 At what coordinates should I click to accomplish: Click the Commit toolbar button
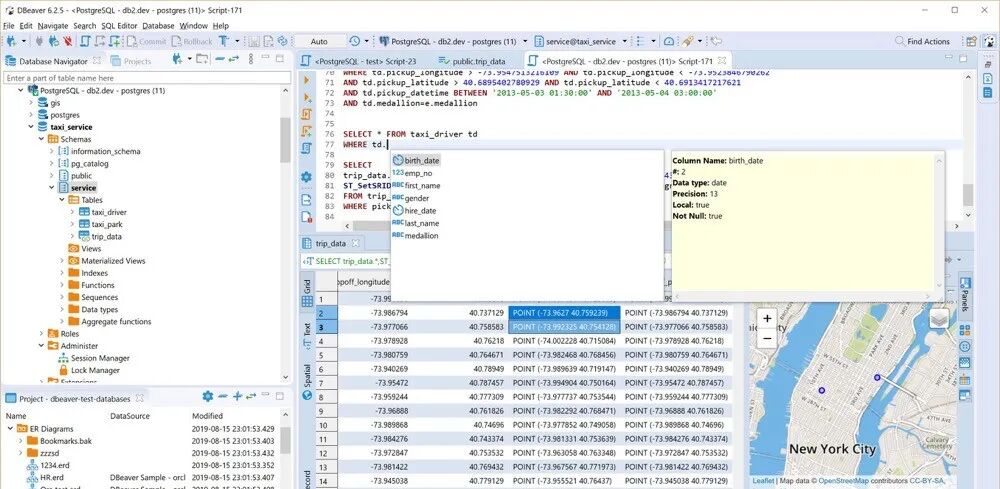click(146, 41)
